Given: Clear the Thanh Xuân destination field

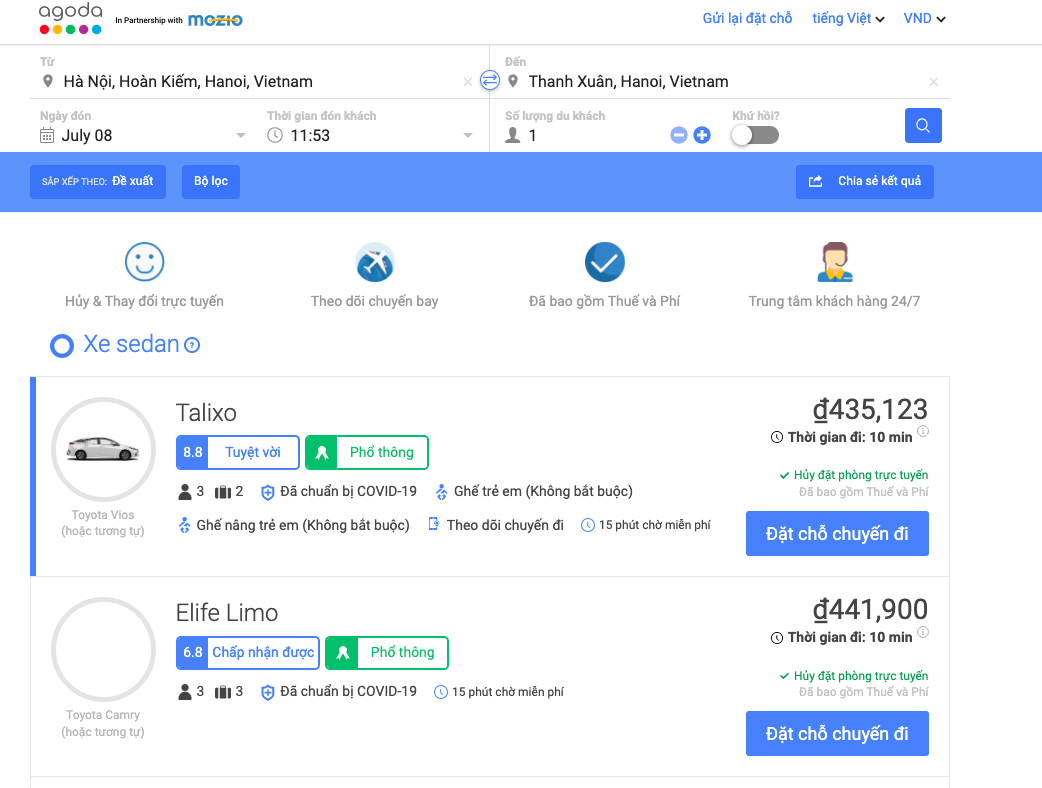Looking at the screenshot, I should point(934,82).
